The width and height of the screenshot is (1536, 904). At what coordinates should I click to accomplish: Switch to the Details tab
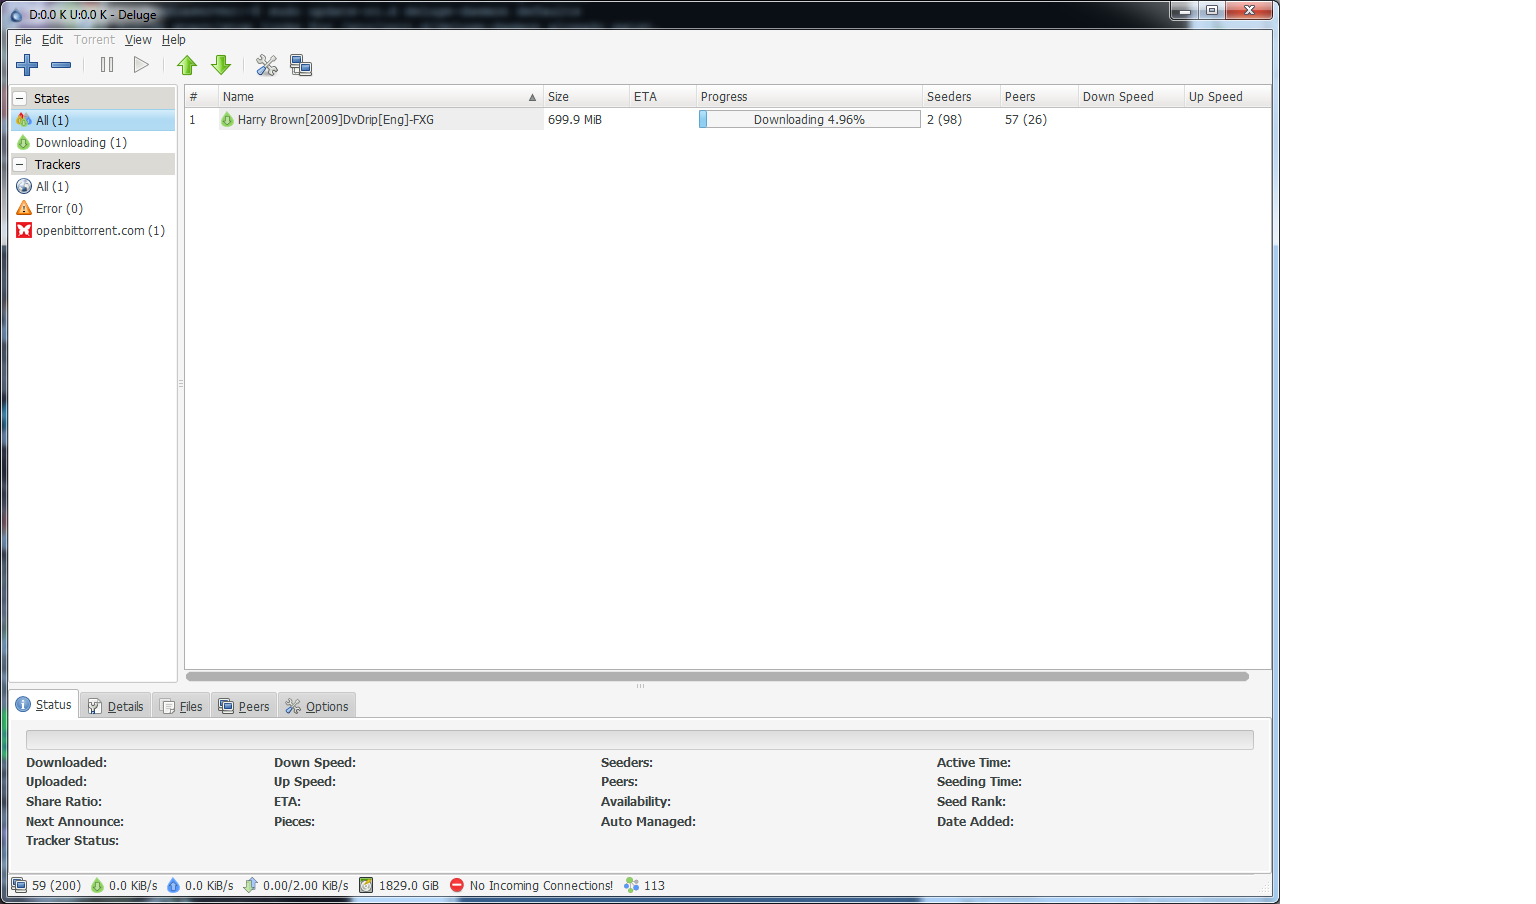(x=115, y=706)
